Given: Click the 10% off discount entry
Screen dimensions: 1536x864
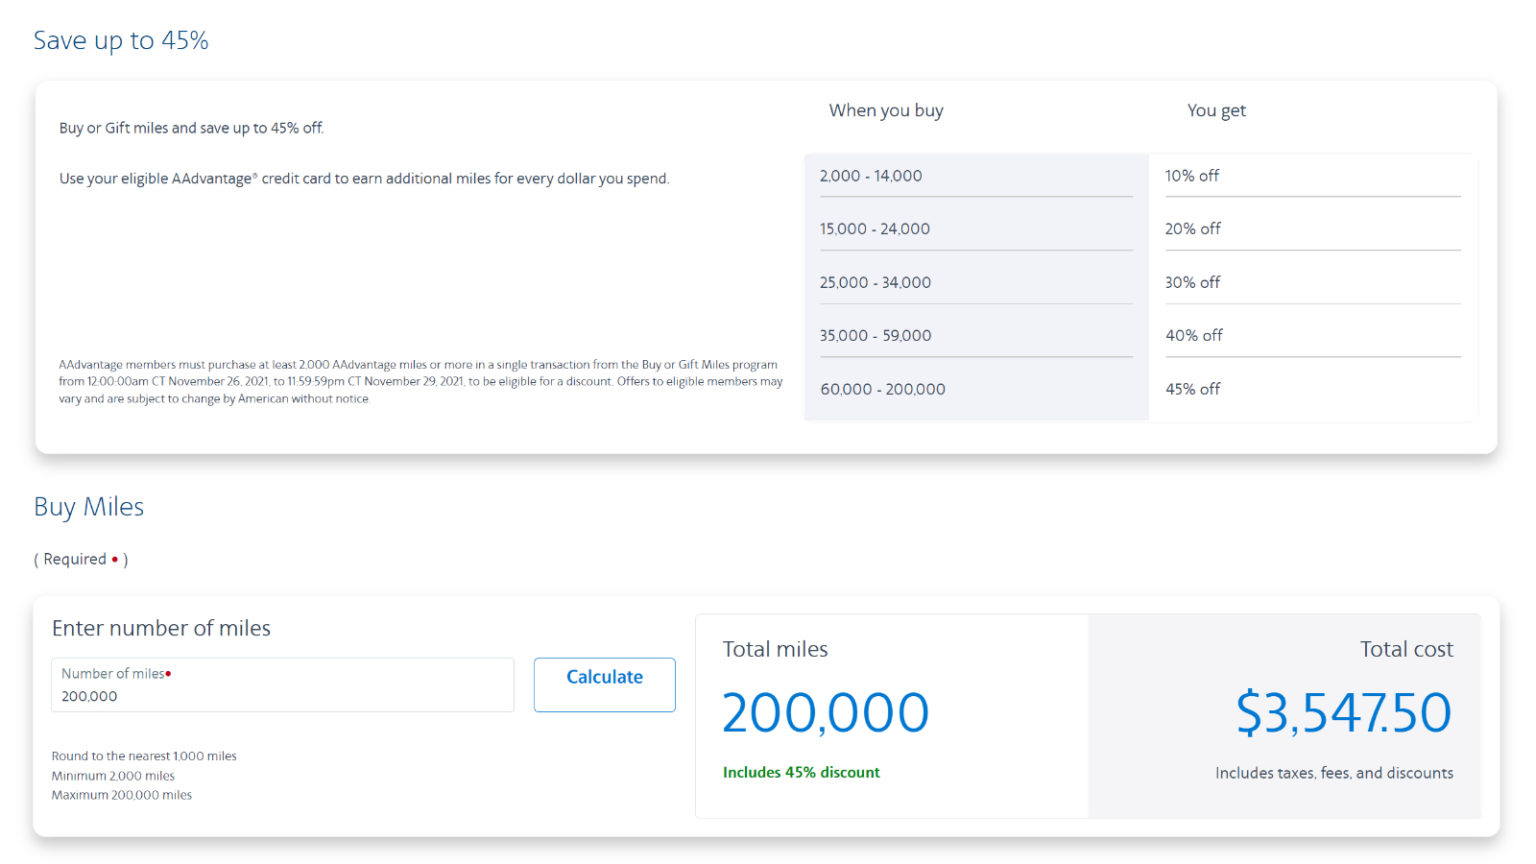Looking at the screenshot, I should coord(1193,175).
